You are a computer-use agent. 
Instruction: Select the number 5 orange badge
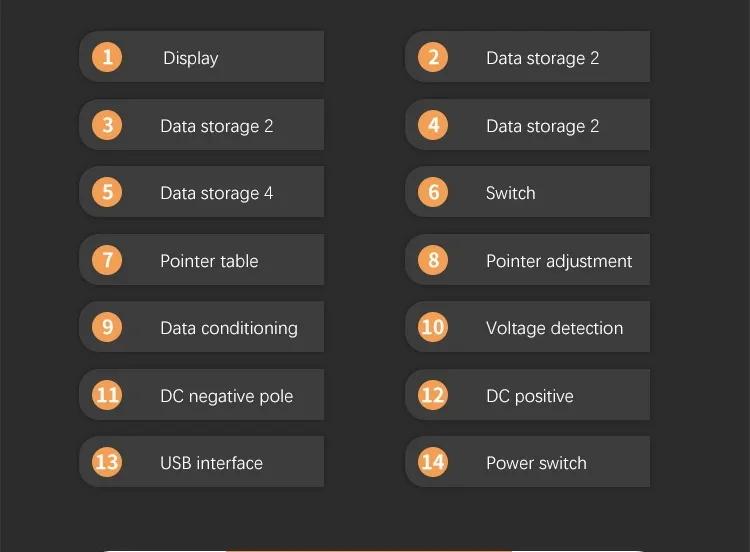[x=107, y=192]
